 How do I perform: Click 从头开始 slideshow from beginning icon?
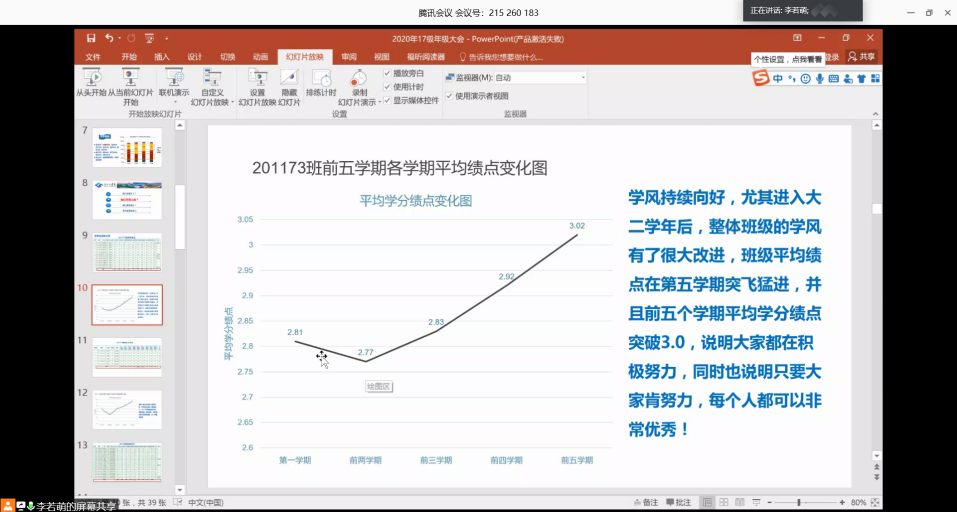pyautogui.click(x=93, y=78)
